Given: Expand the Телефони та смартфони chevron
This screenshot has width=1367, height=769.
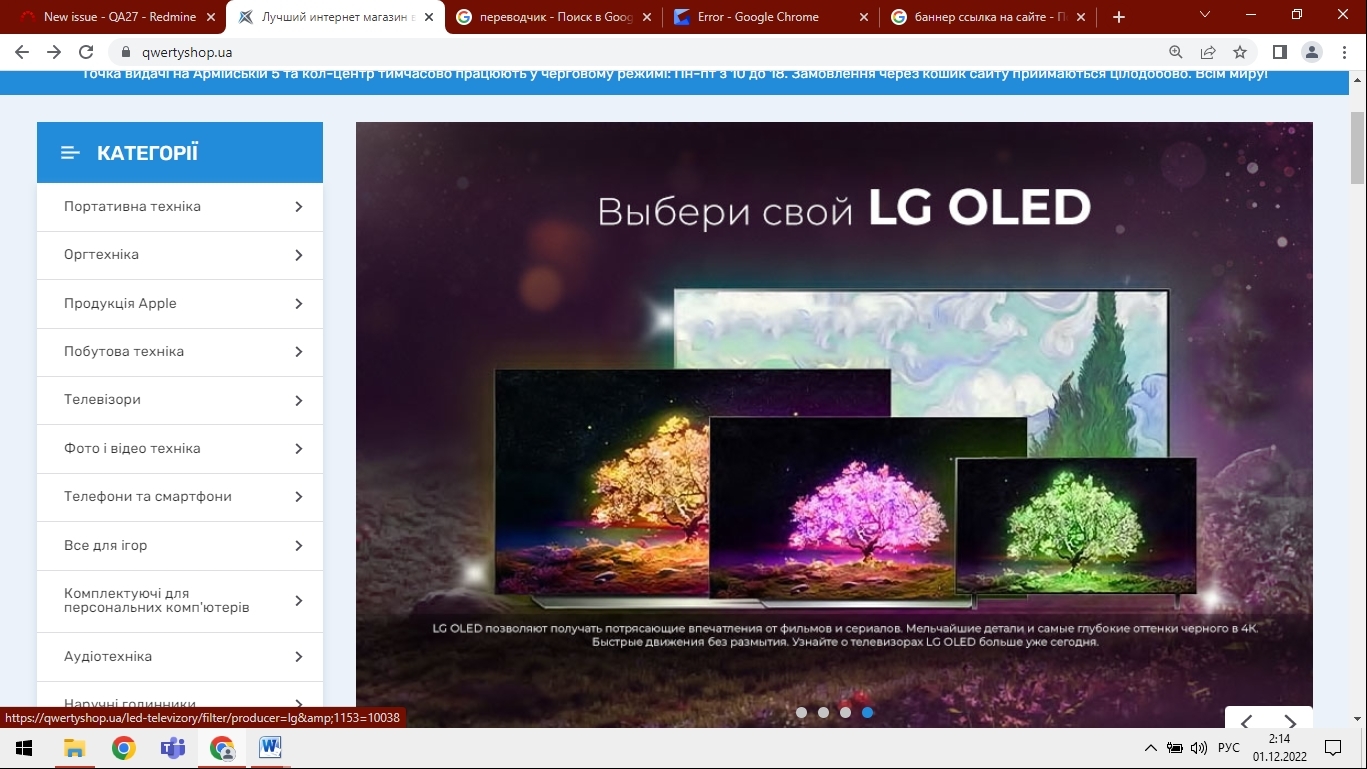Looking at the screenshot, I should tap(298, 497).
